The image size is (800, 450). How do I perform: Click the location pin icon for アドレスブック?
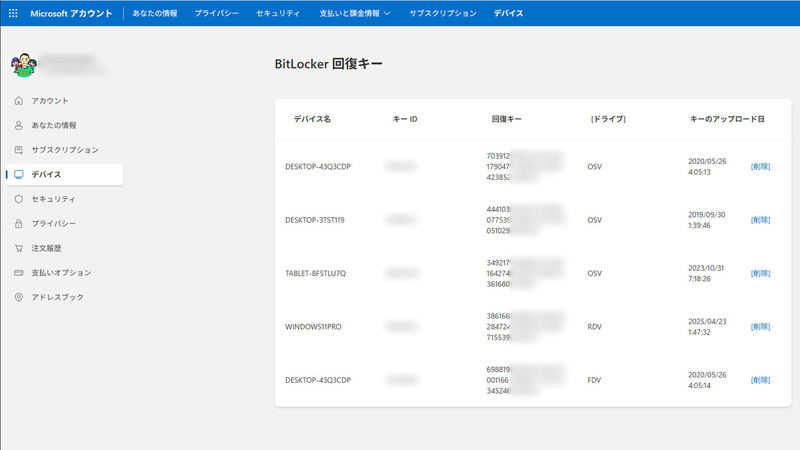tap(19, 297)
